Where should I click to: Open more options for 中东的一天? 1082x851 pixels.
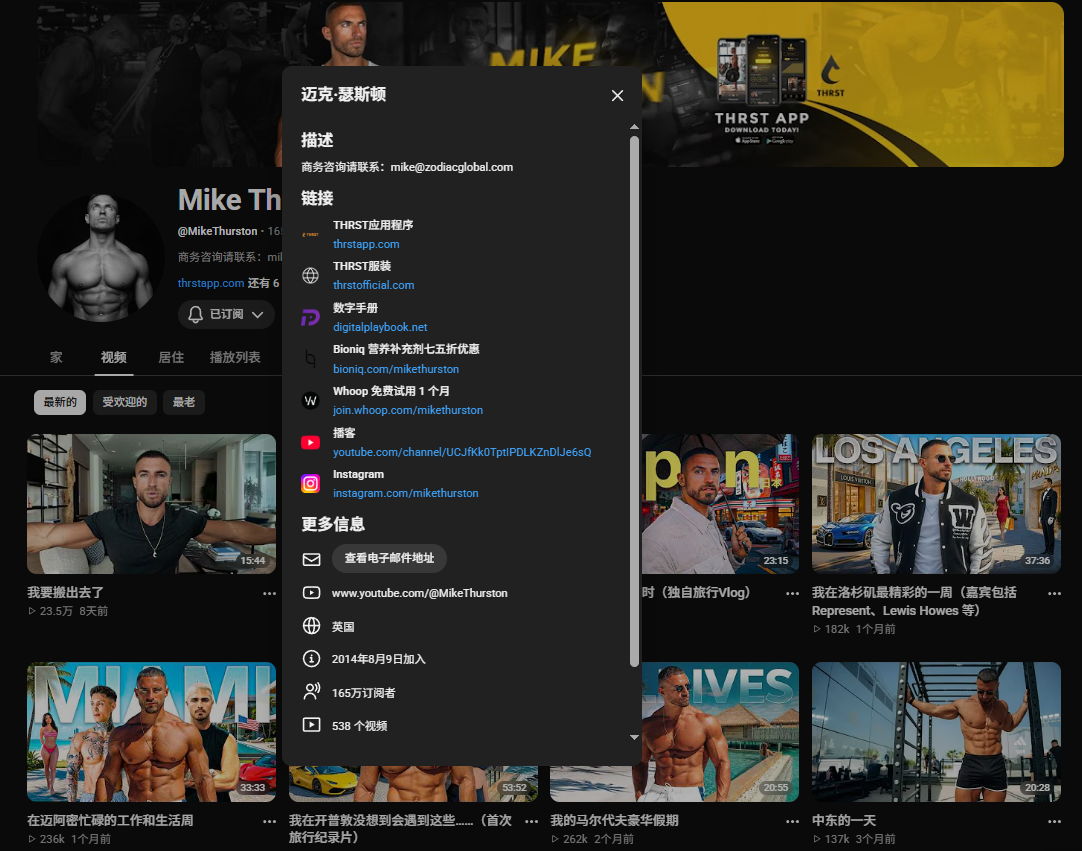(1054, 821)
